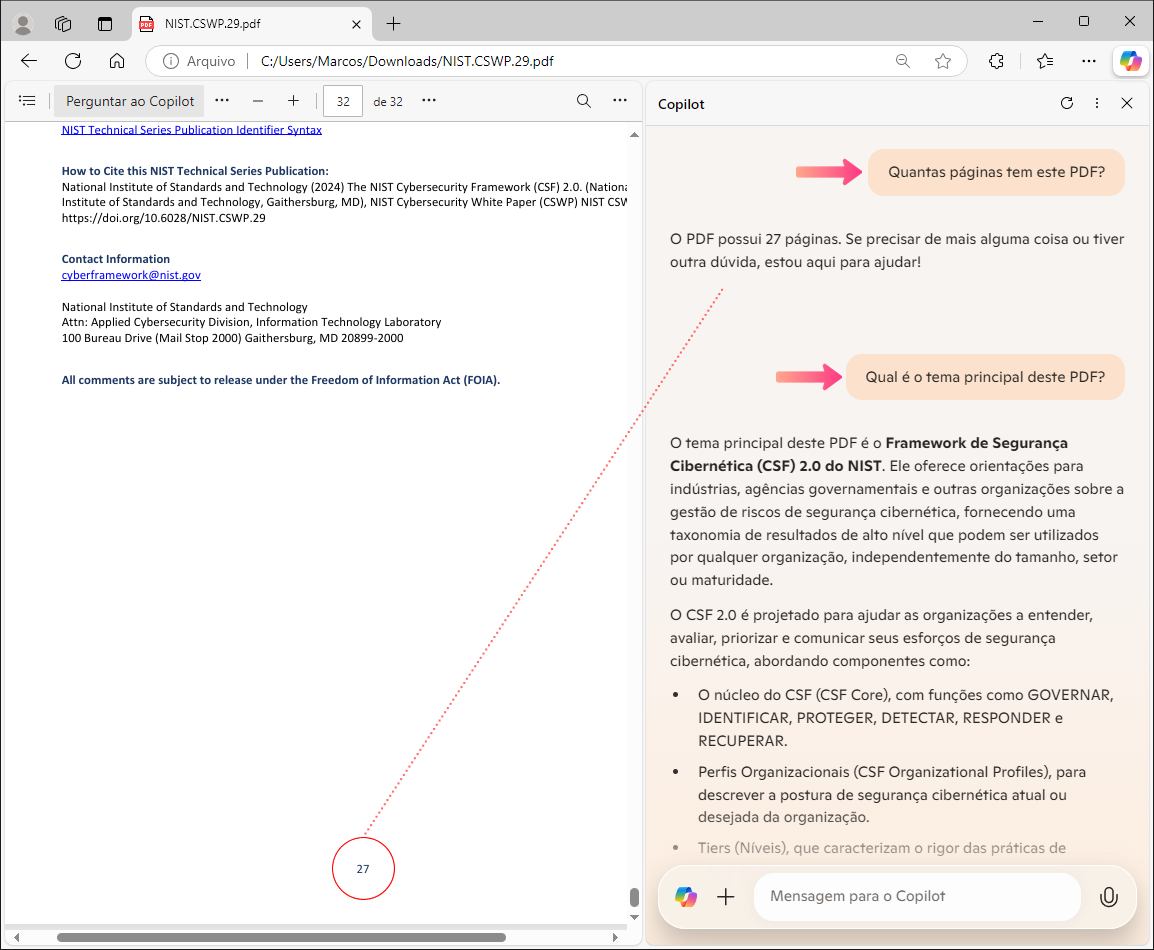This screenshot has height=950, width=1154.
Task: Click the page number 27 footer
Action: pyautogui.click(x=363, y=869)
